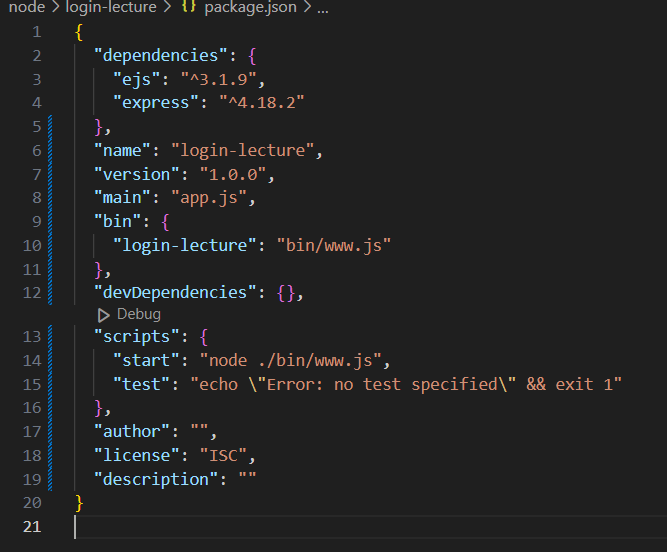
Task: Click the "login-lecture" name value on line 6
Action: (242, 150)
